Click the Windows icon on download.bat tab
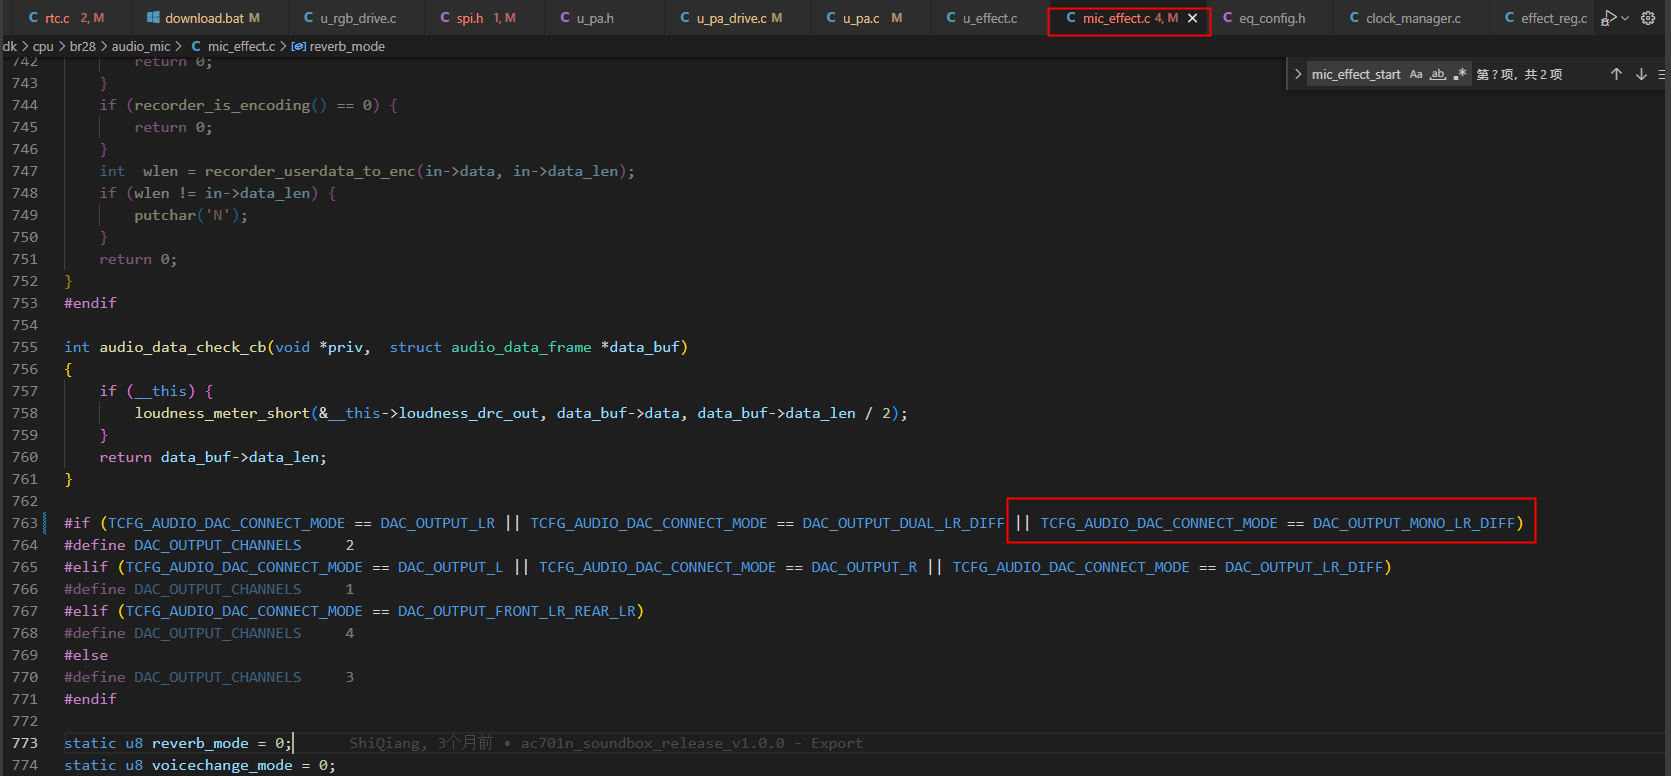1671x776 pixels. point(153,18)
